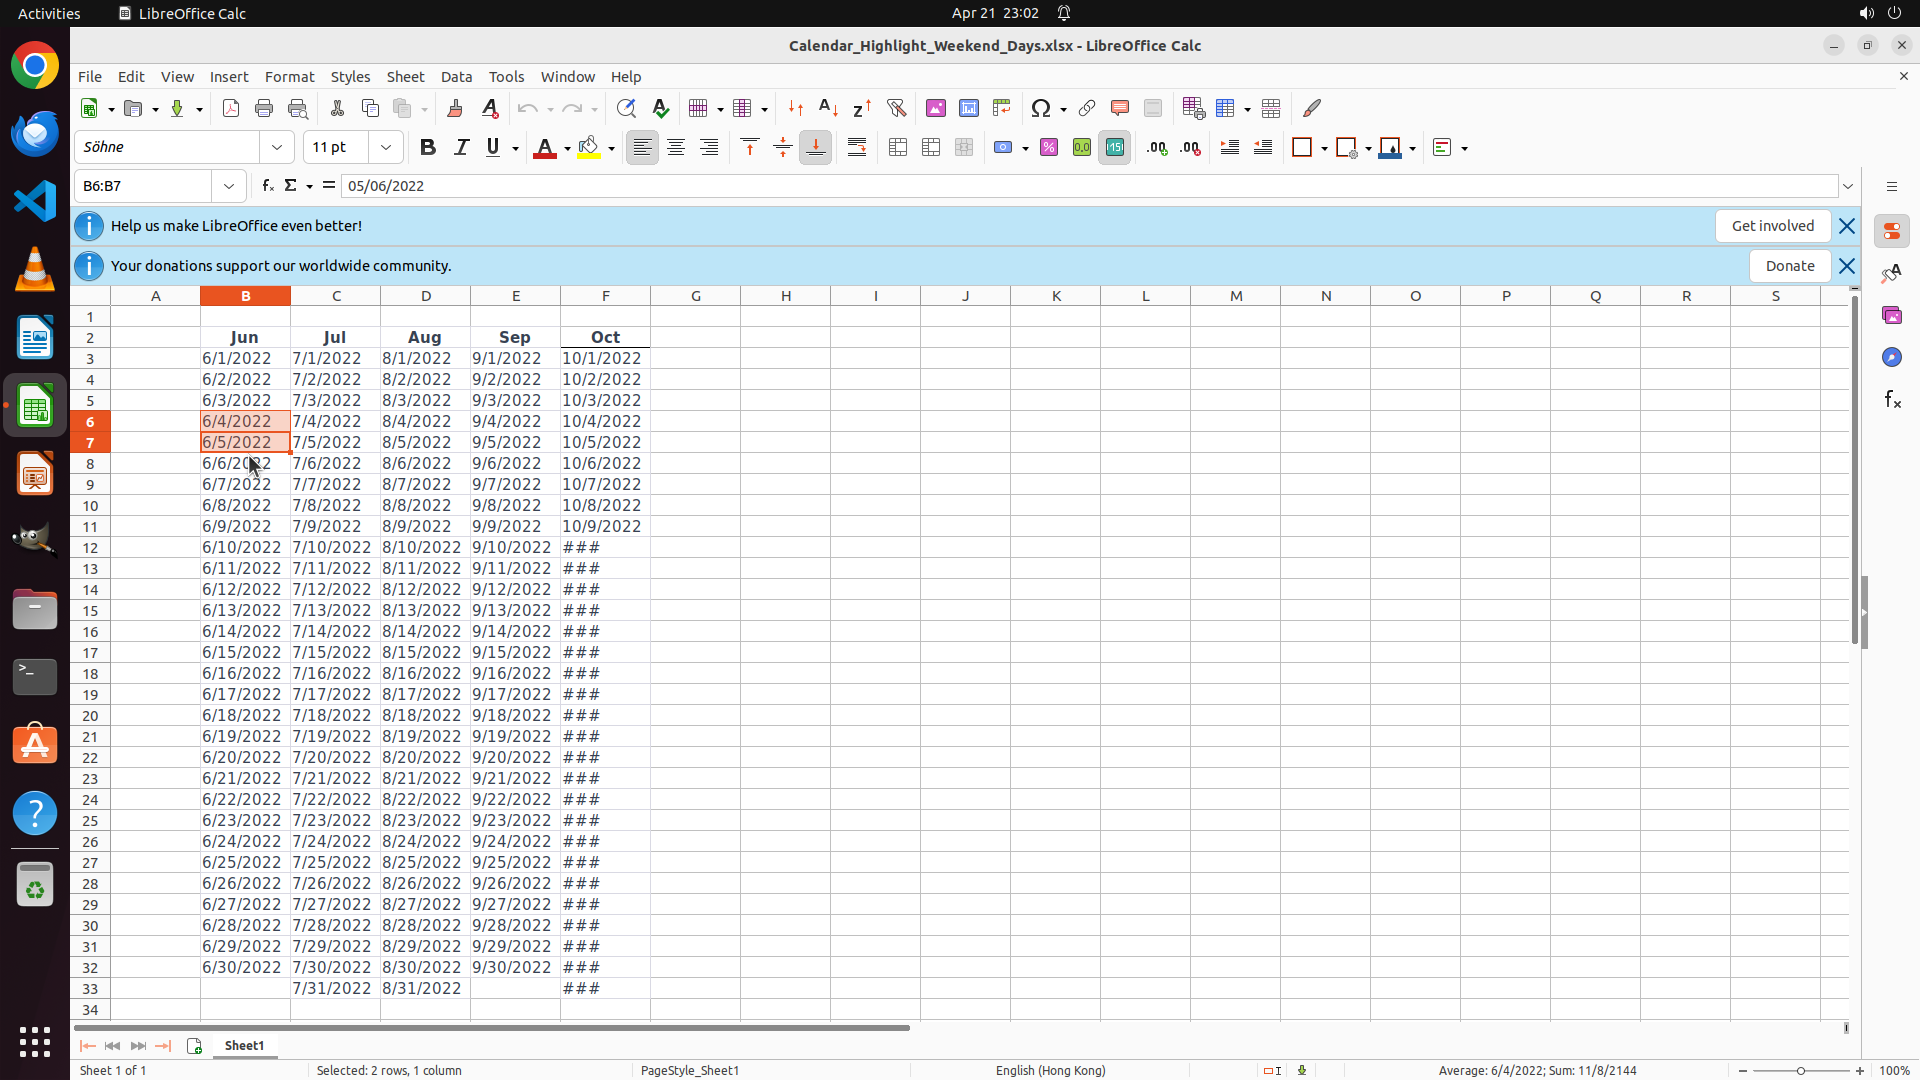Screen dimensions: 1920x1080
Task: Open the AutoFilter tool
Action: click(x=896, y=108)
